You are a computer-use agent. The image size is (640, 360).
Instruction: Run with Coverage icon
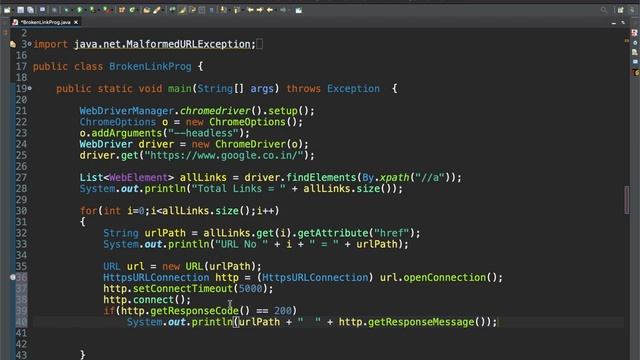92,10
